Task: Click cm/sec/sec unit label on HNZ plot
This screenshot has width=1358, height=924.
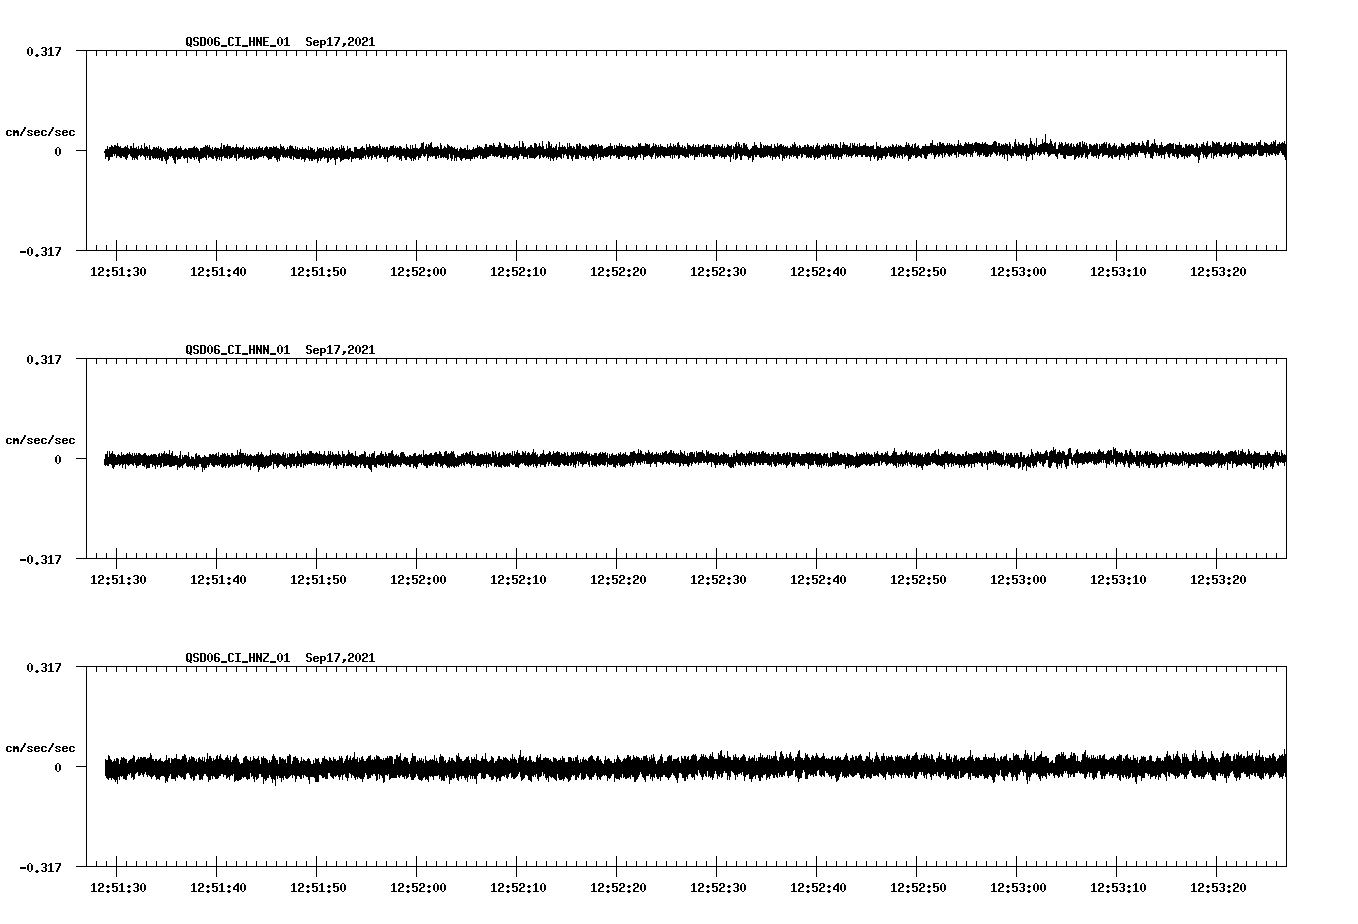Action: (40, 748)
